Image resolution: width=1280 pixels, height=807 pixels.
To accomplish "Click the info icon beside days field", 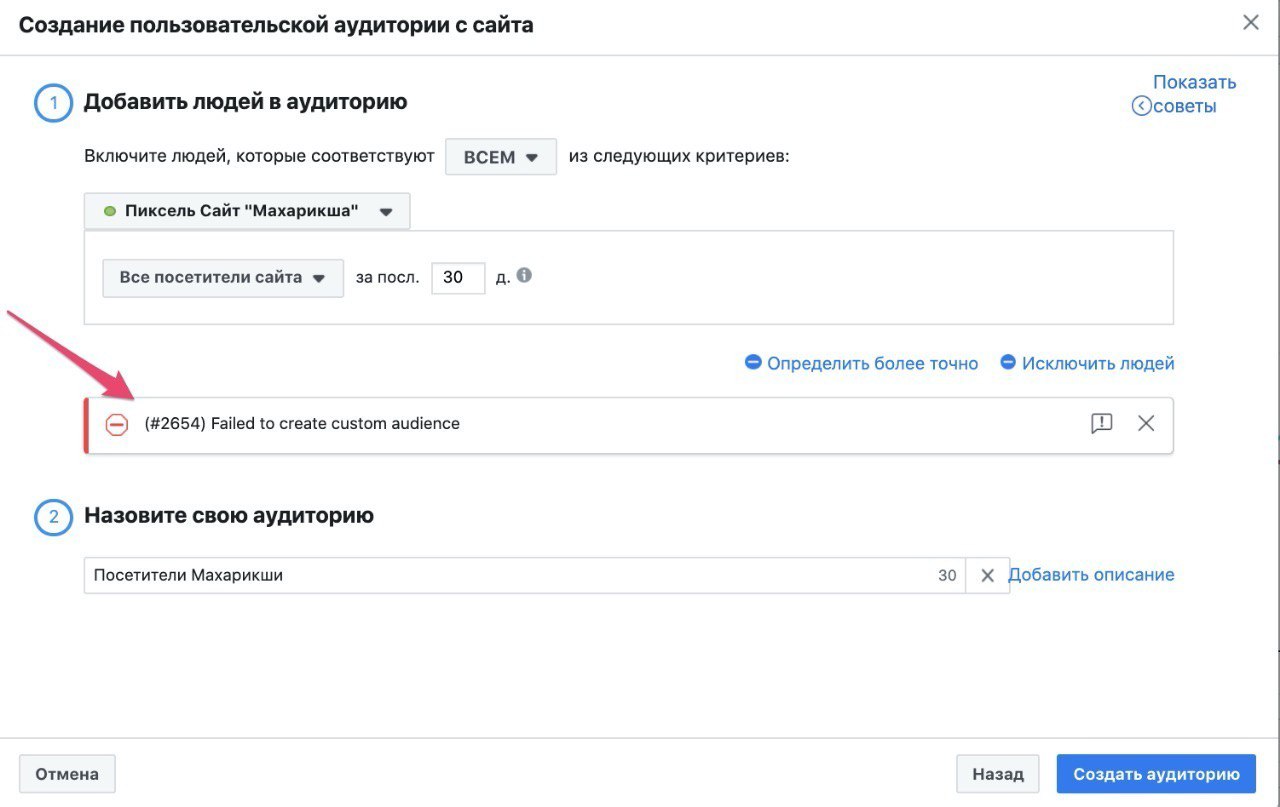I will (524, 276).
